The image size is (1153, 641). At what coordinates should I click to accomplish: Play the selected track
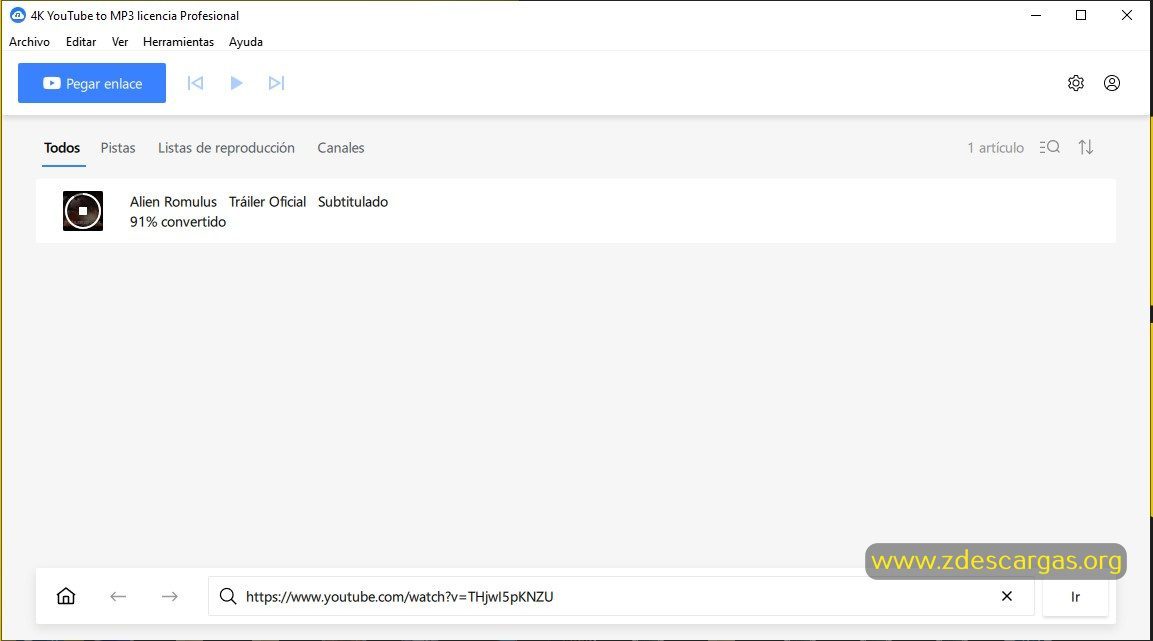coord(236,83)
